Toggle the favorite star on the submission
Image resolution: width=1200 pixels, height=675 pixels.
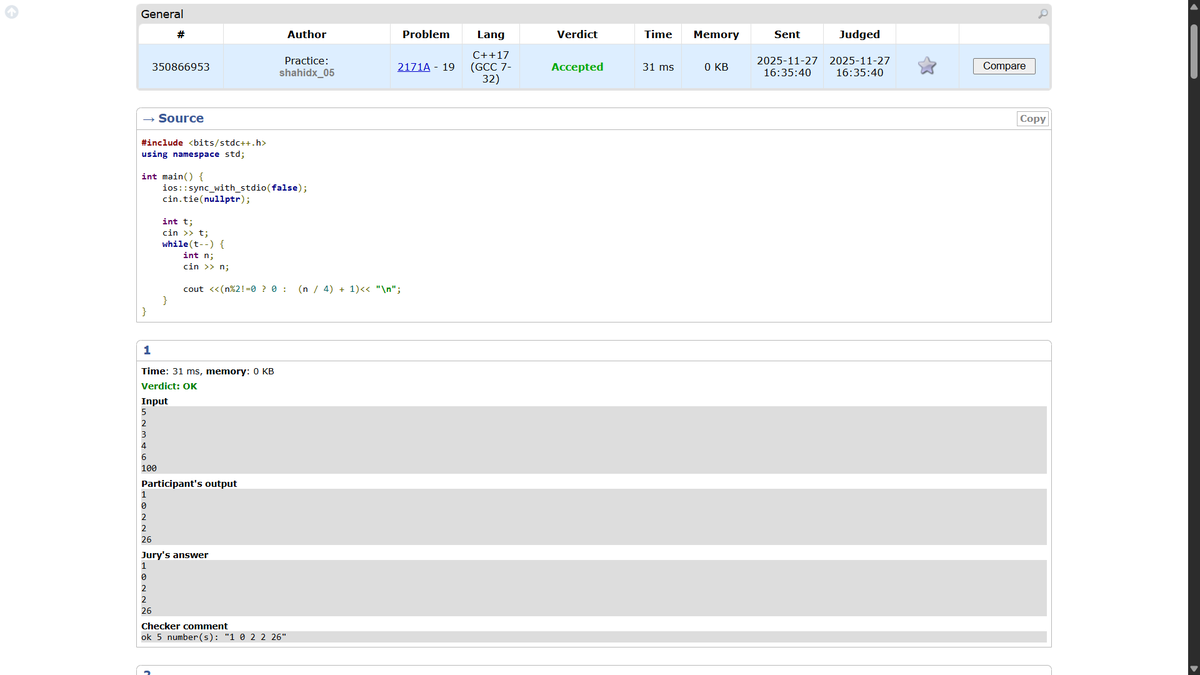pos(927,66)
